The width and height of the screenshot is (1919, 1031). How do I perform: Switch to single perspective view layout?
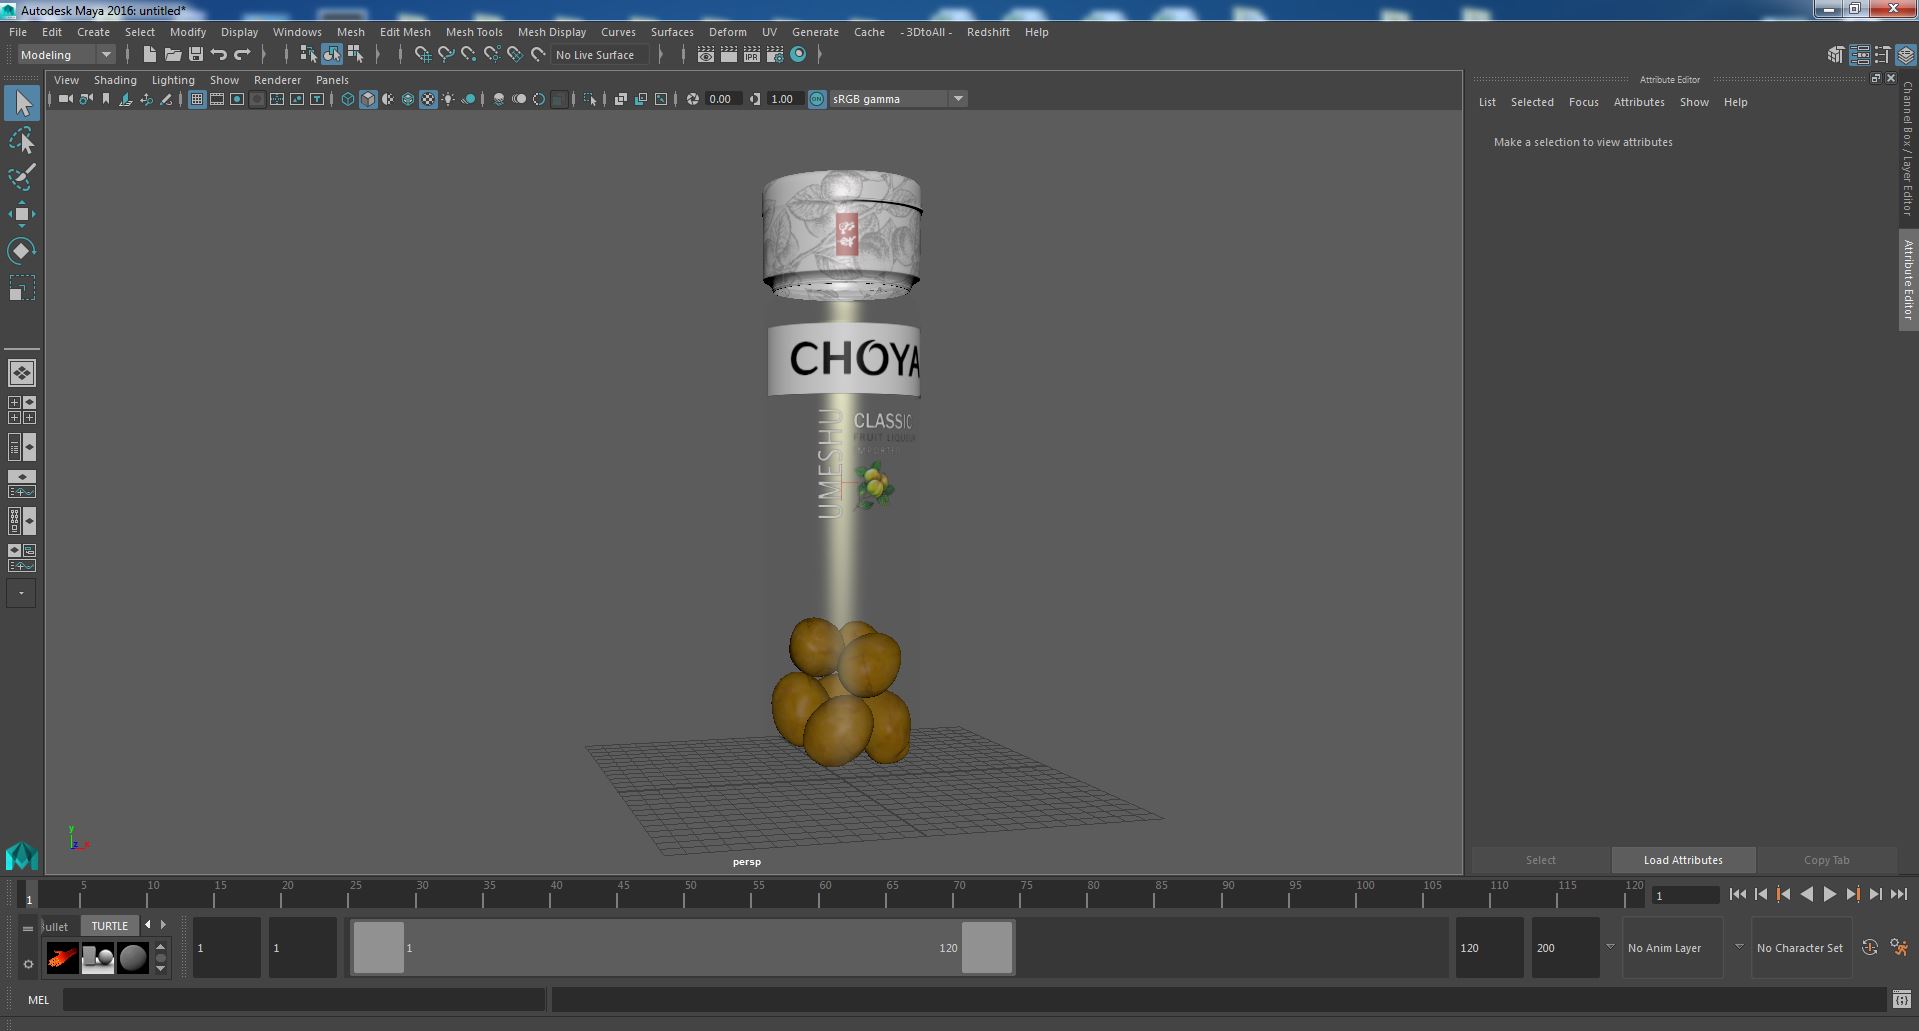pyautogui.click(x=22, y=373)
